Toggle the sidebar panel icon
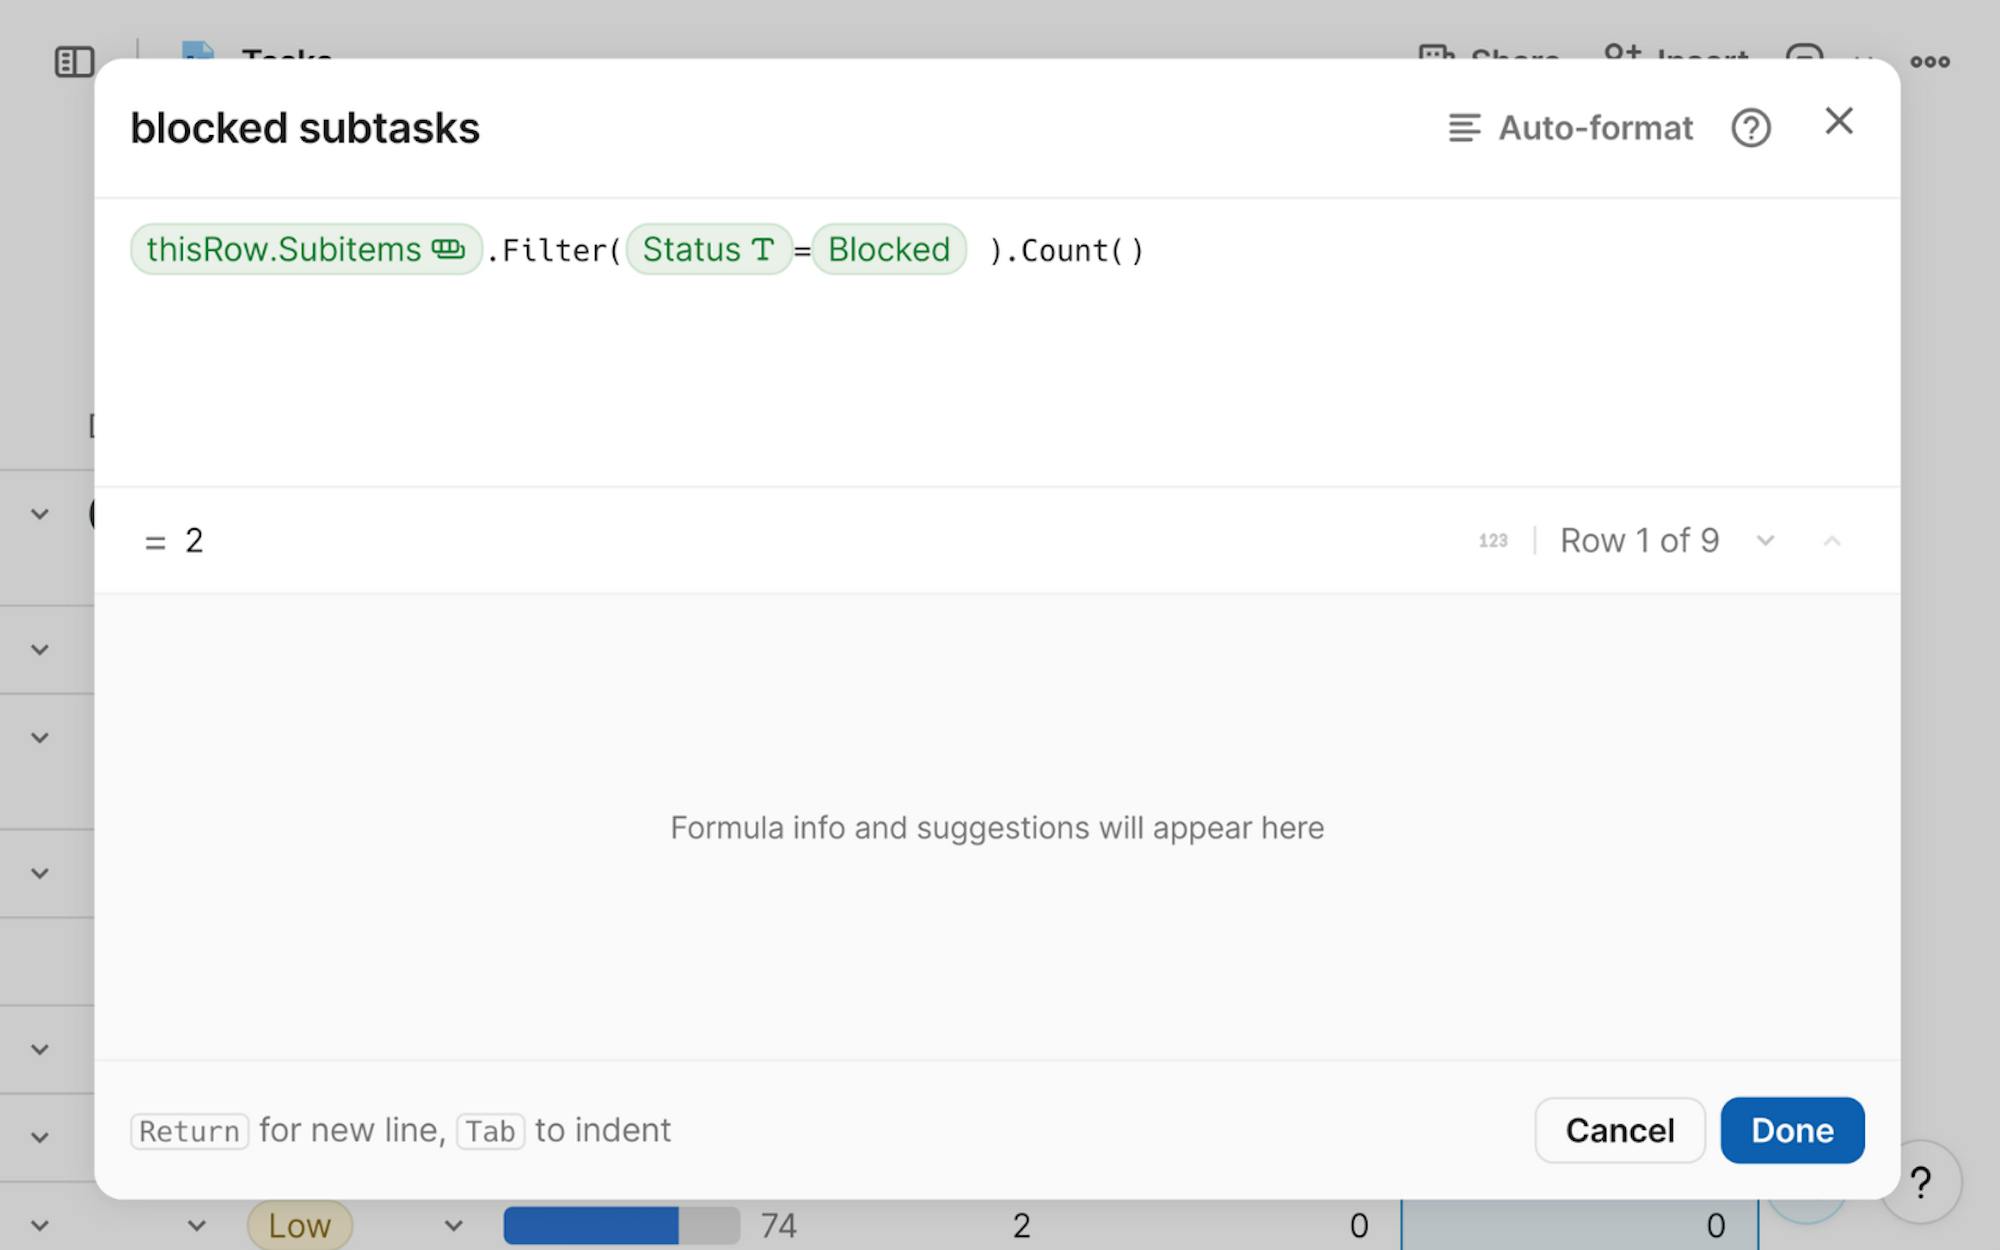 (74, 62)
